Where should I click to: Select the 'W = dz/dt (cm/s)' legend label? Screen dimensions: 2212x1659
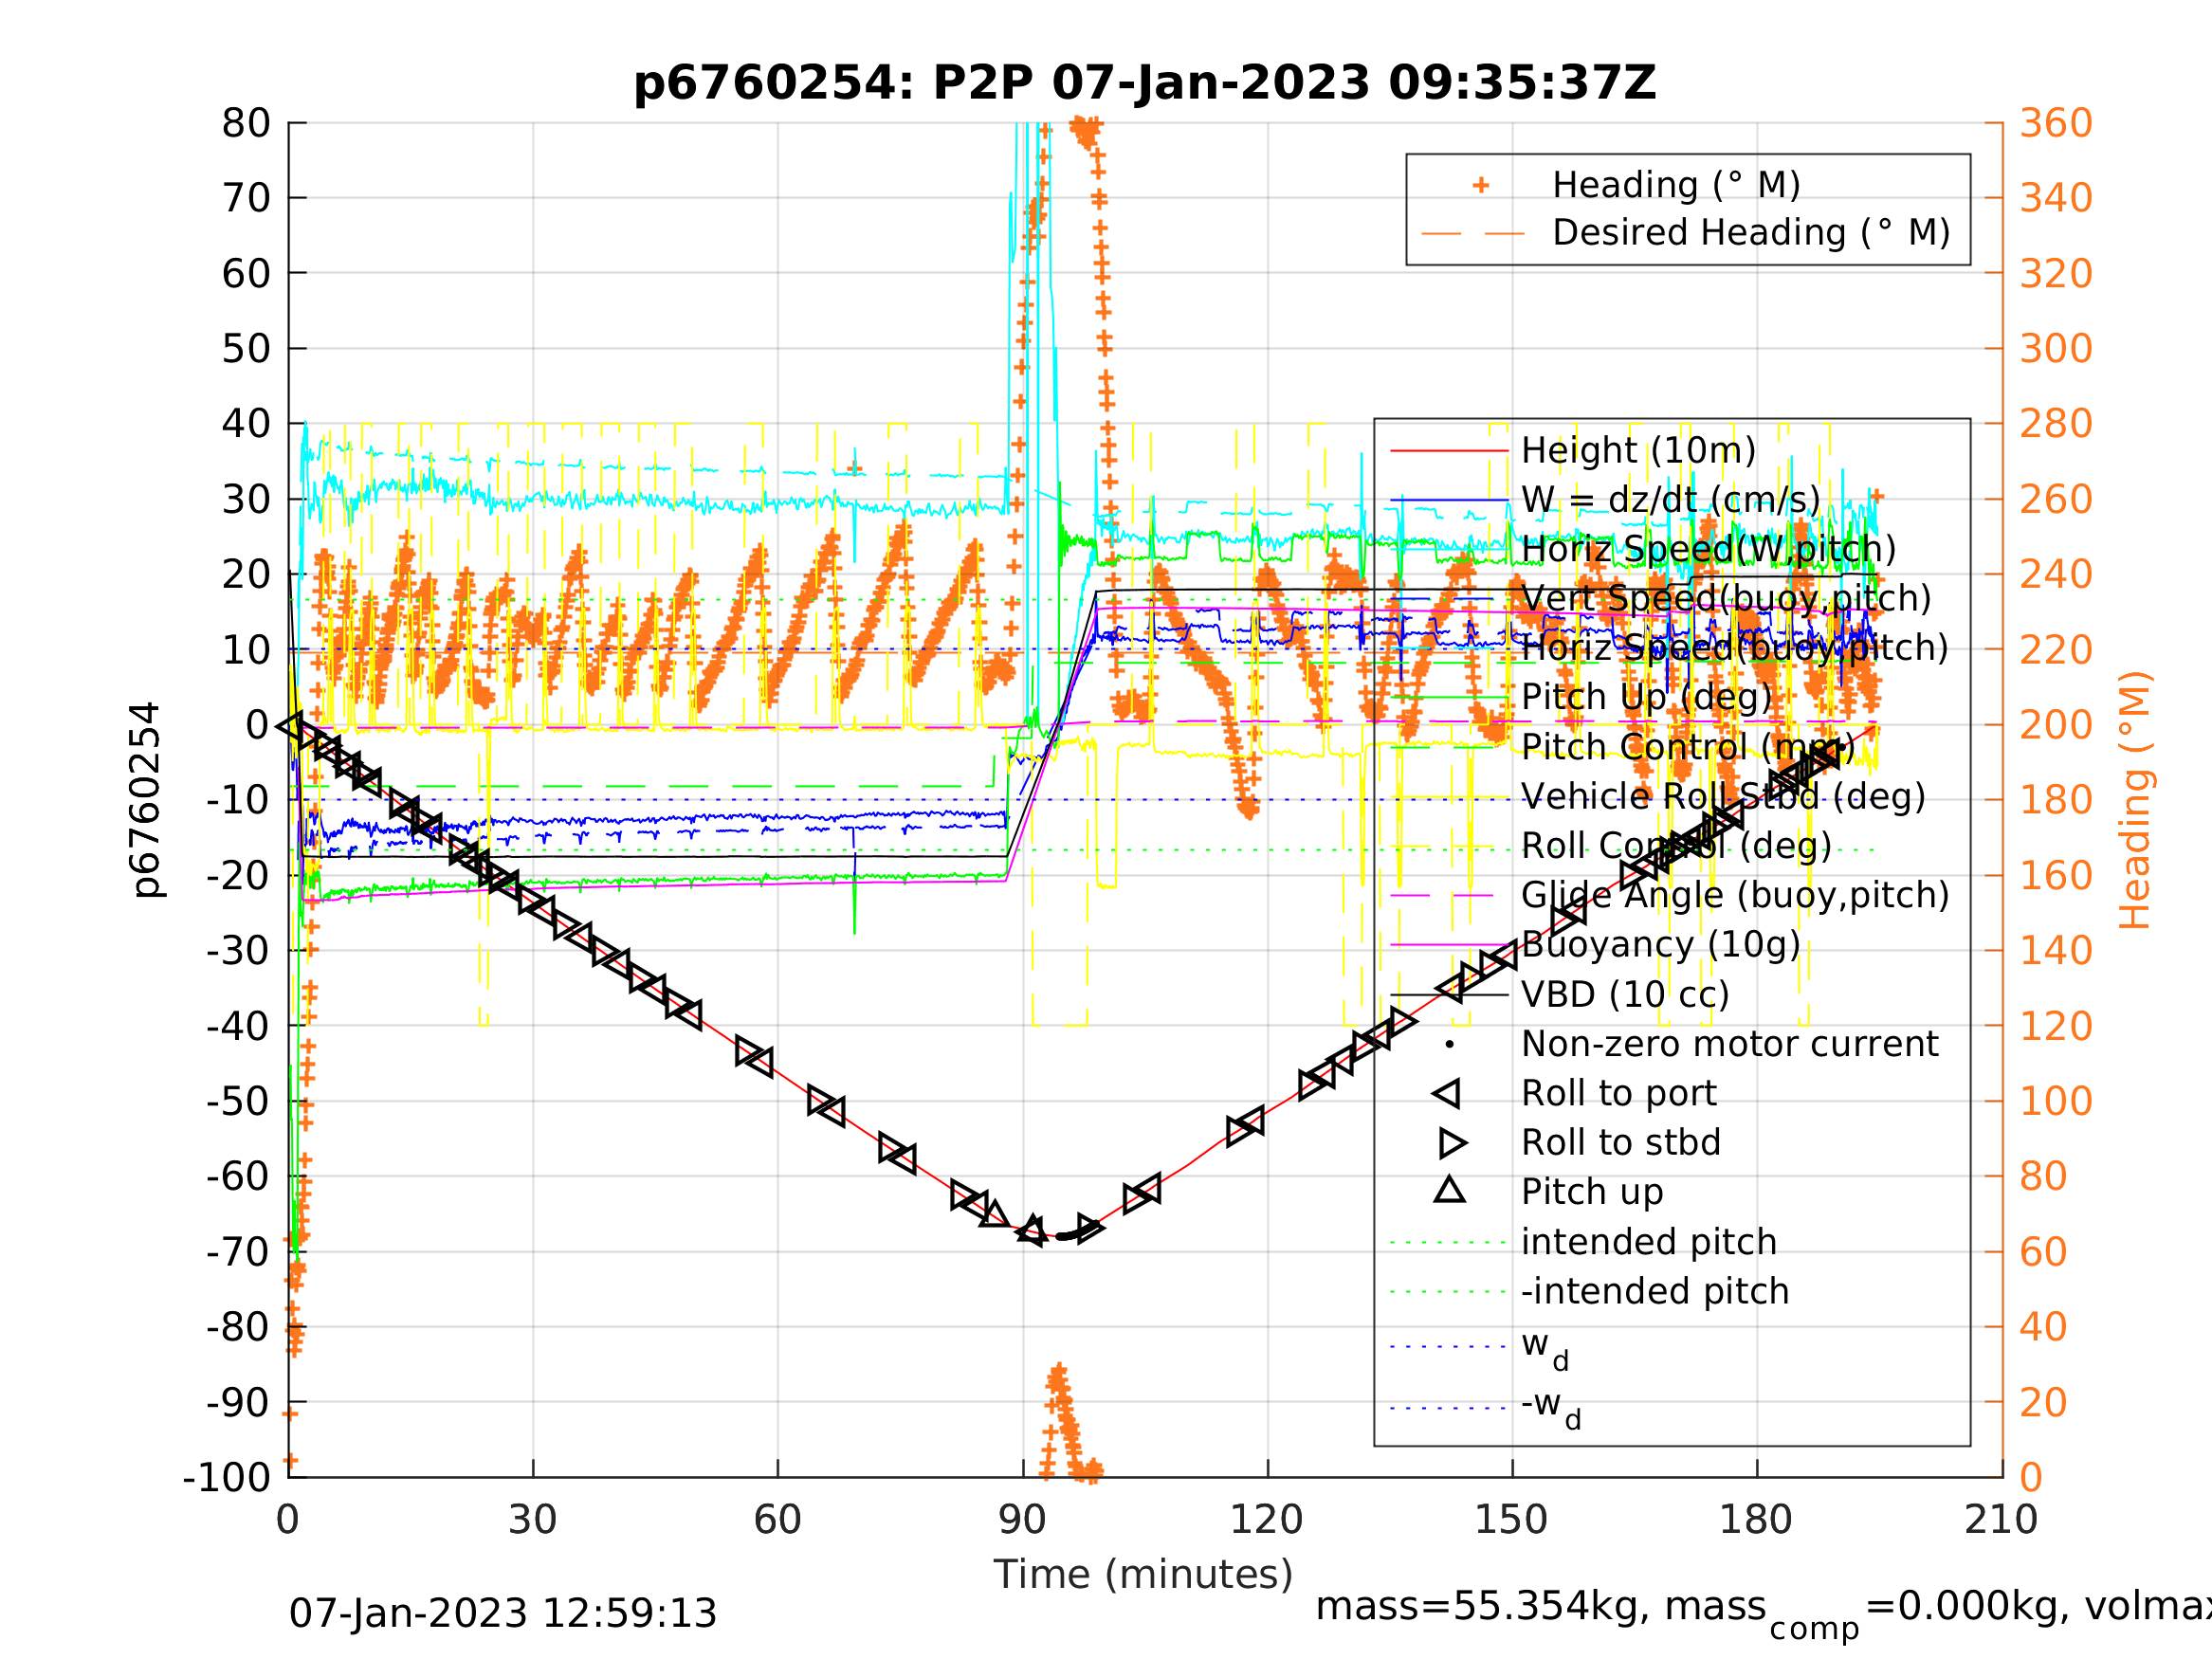click(1670, 500)
